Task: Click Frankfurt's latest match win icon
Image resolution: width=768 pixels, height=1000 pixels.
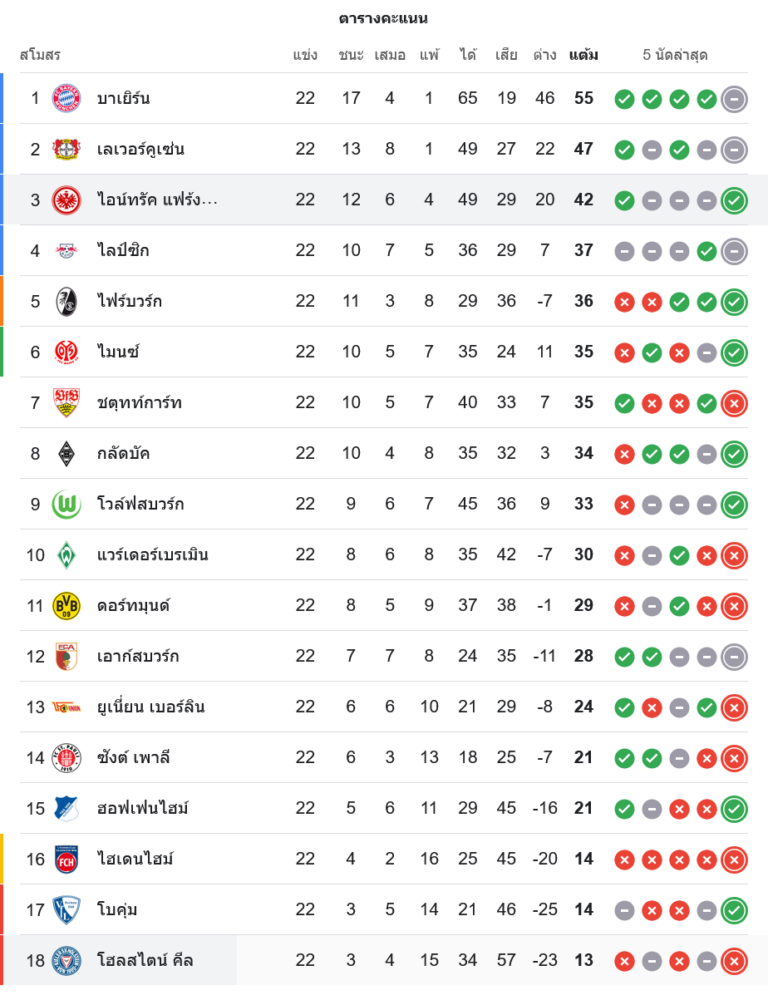Action: 734,200
